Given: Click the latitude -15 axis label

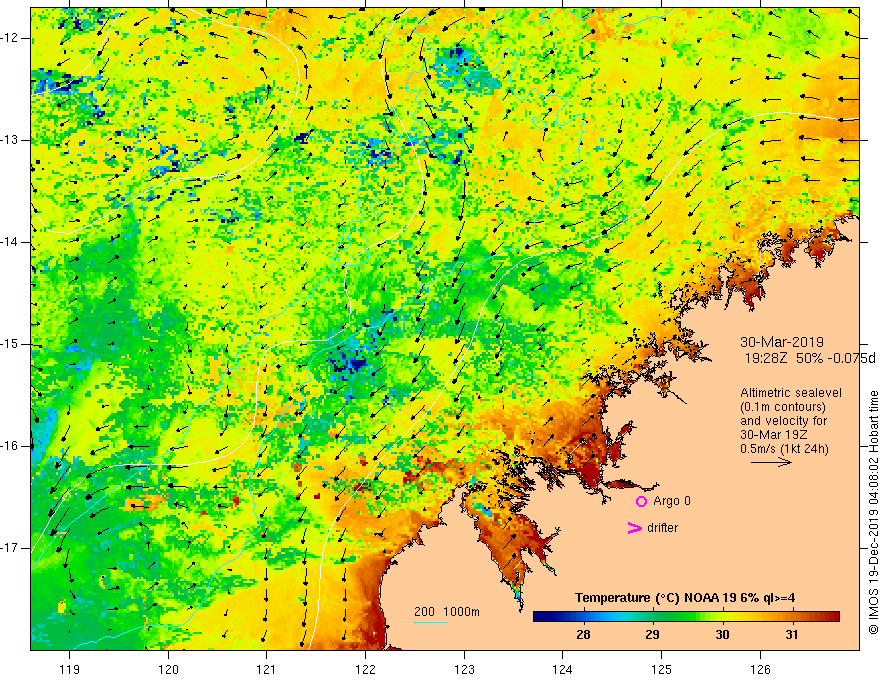Looking at the screenshot, I should click(x=10, y=344).
